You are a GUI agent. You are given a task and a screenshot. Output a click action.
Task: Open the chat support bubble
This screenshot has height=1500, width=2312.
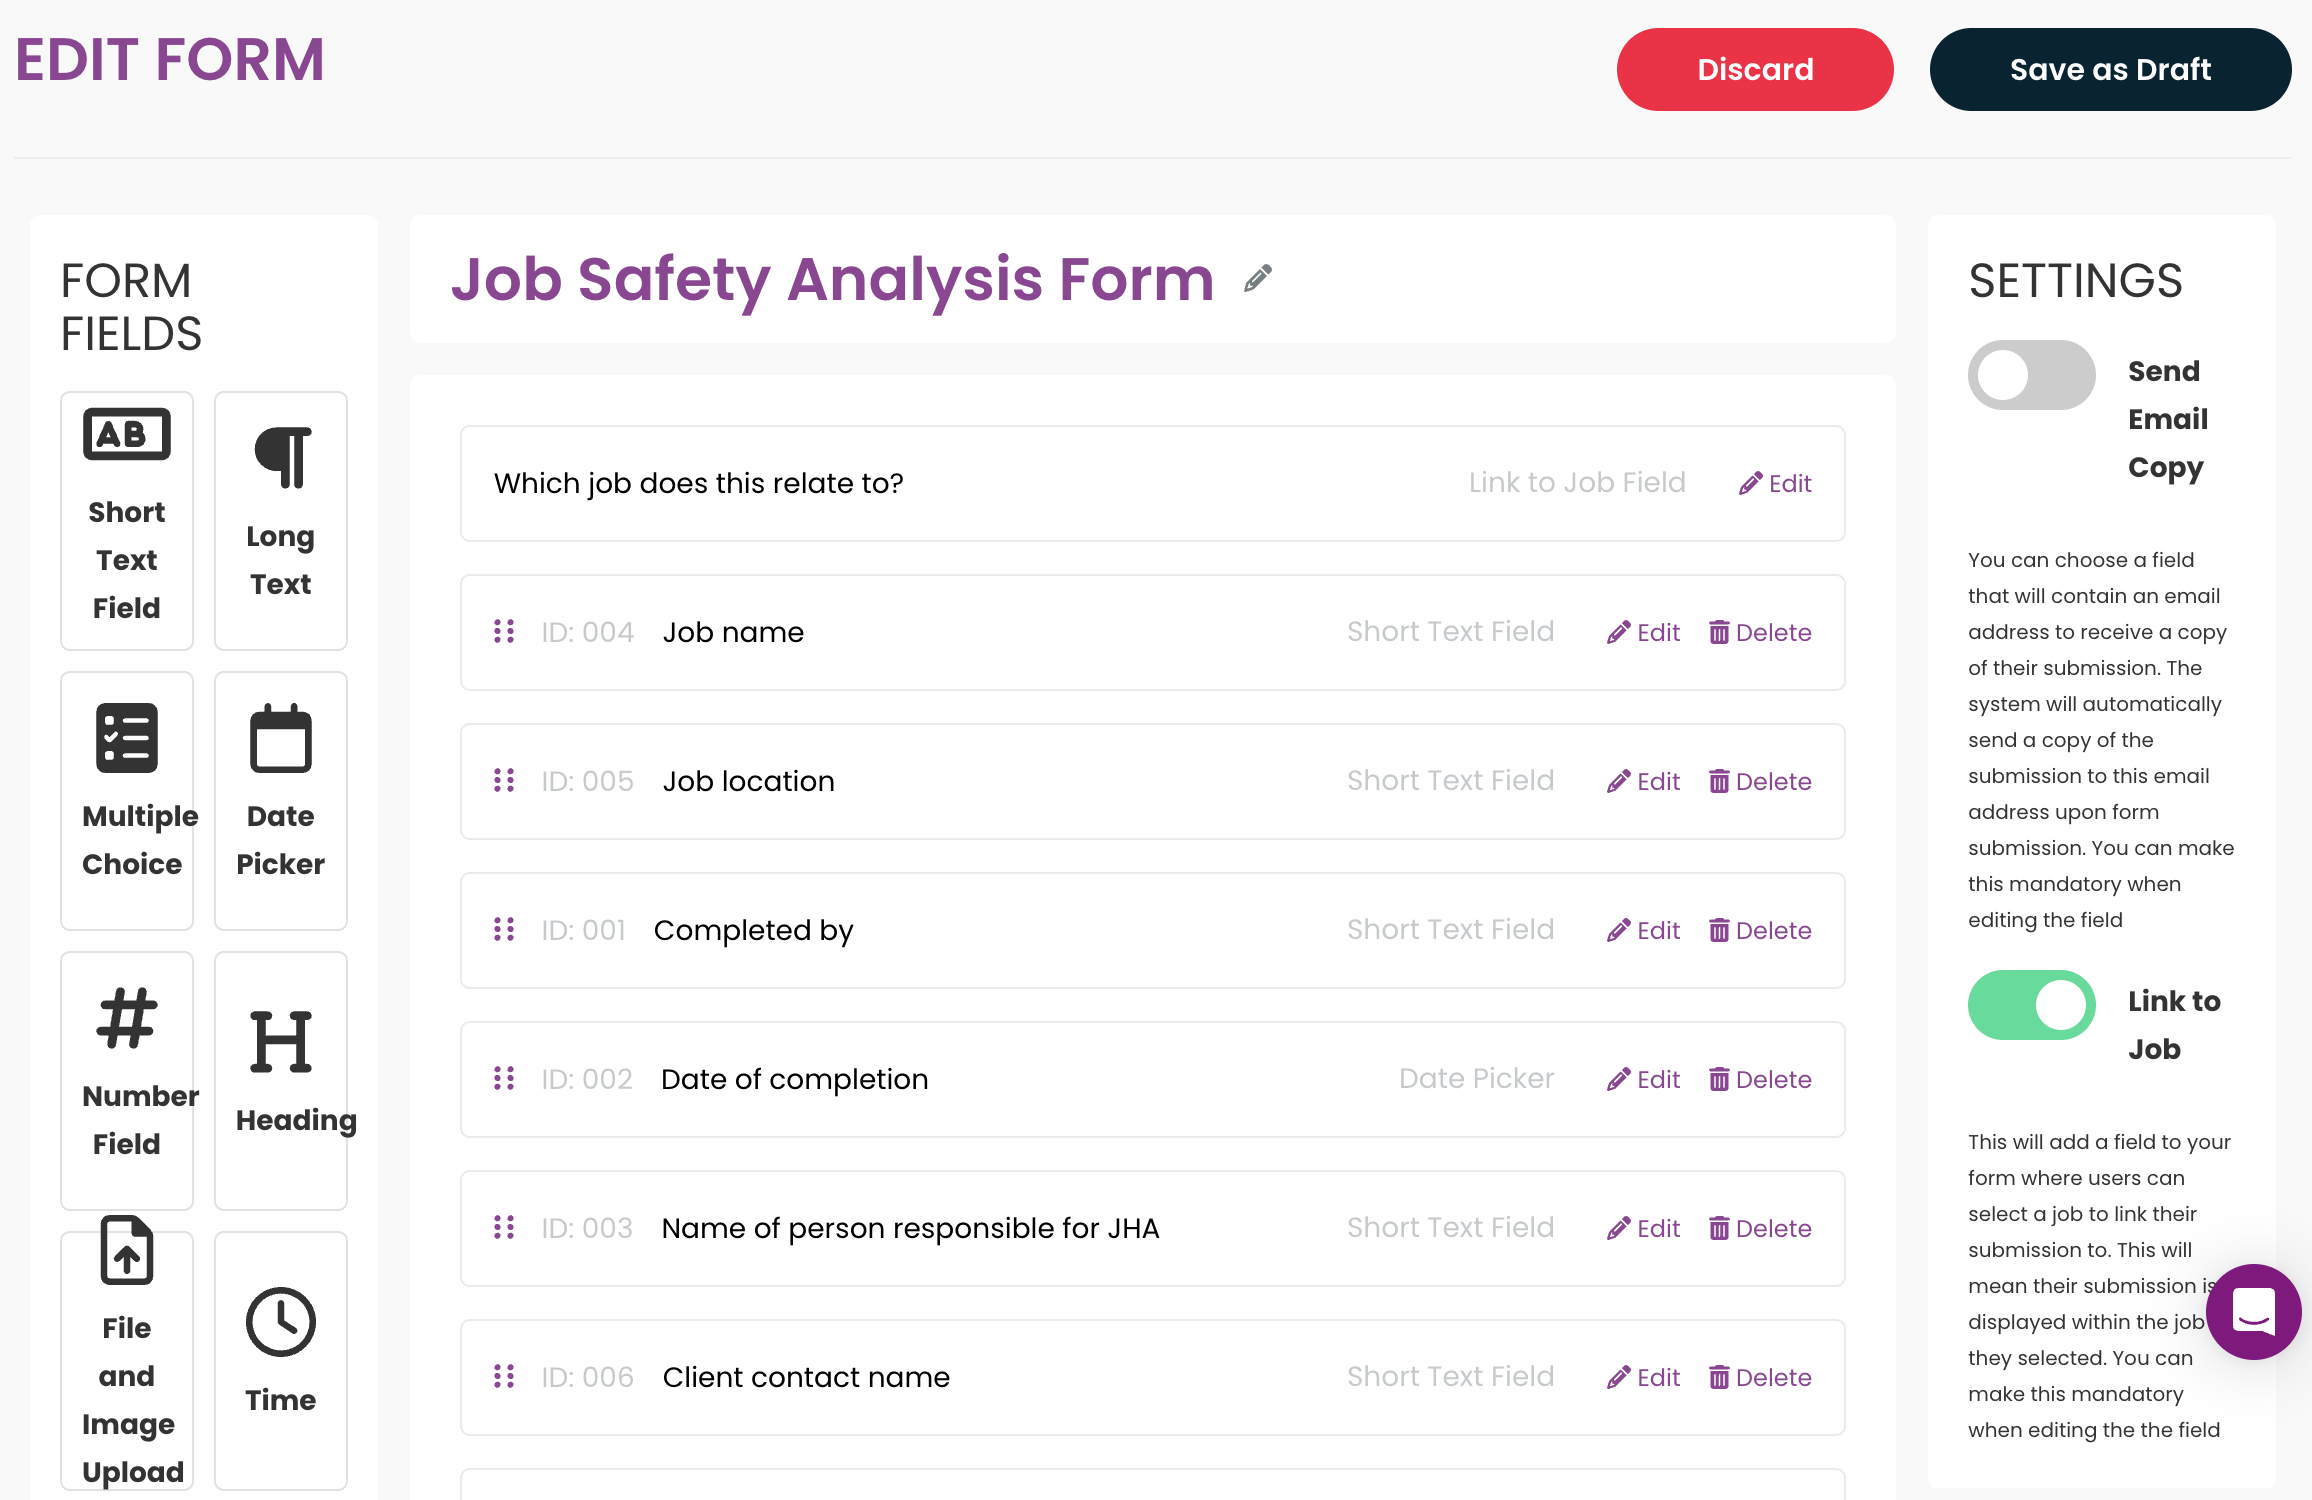[x=2254, y=1312]
